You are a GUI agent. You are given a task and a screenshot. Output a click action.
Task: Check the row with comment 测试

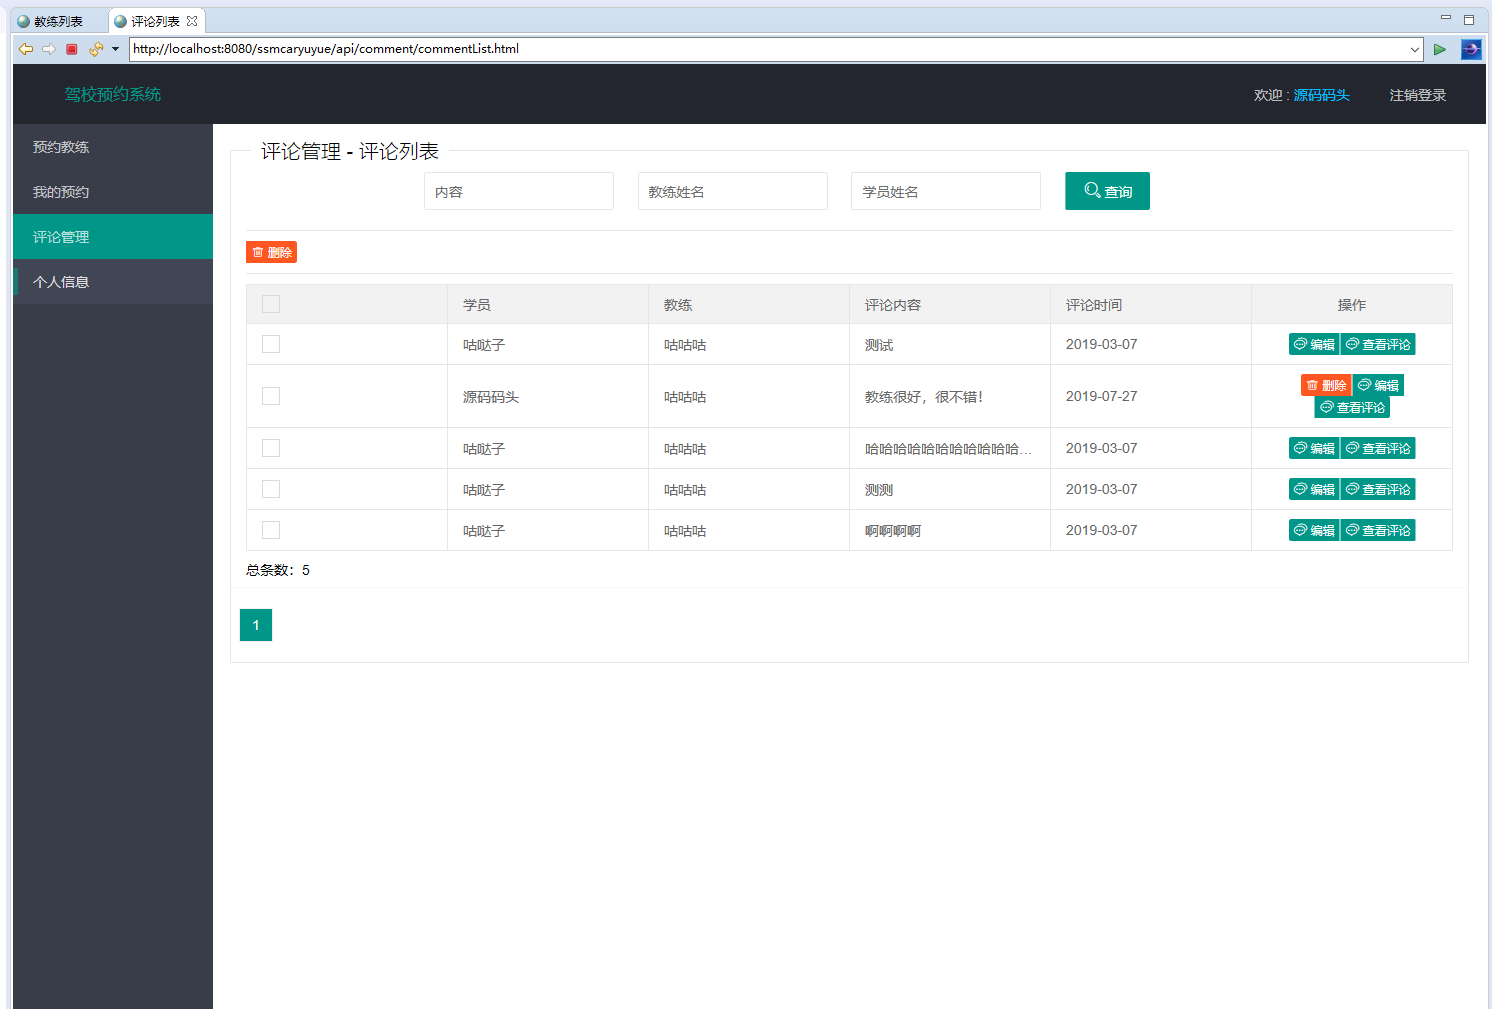pyautogui.click(x=271, y=344)
